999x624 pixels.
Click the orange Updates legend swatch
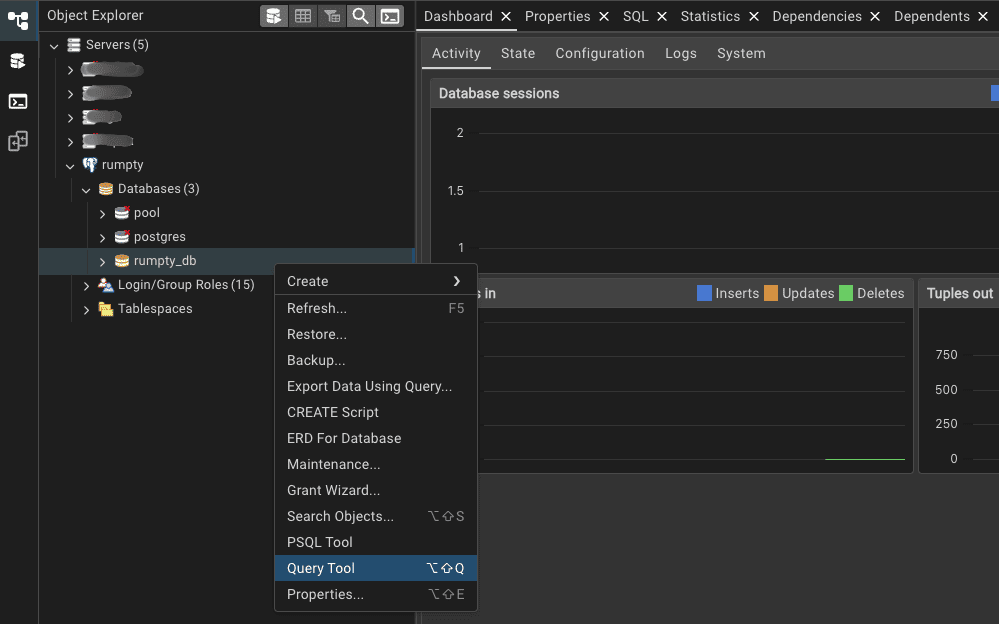point(771,293)
